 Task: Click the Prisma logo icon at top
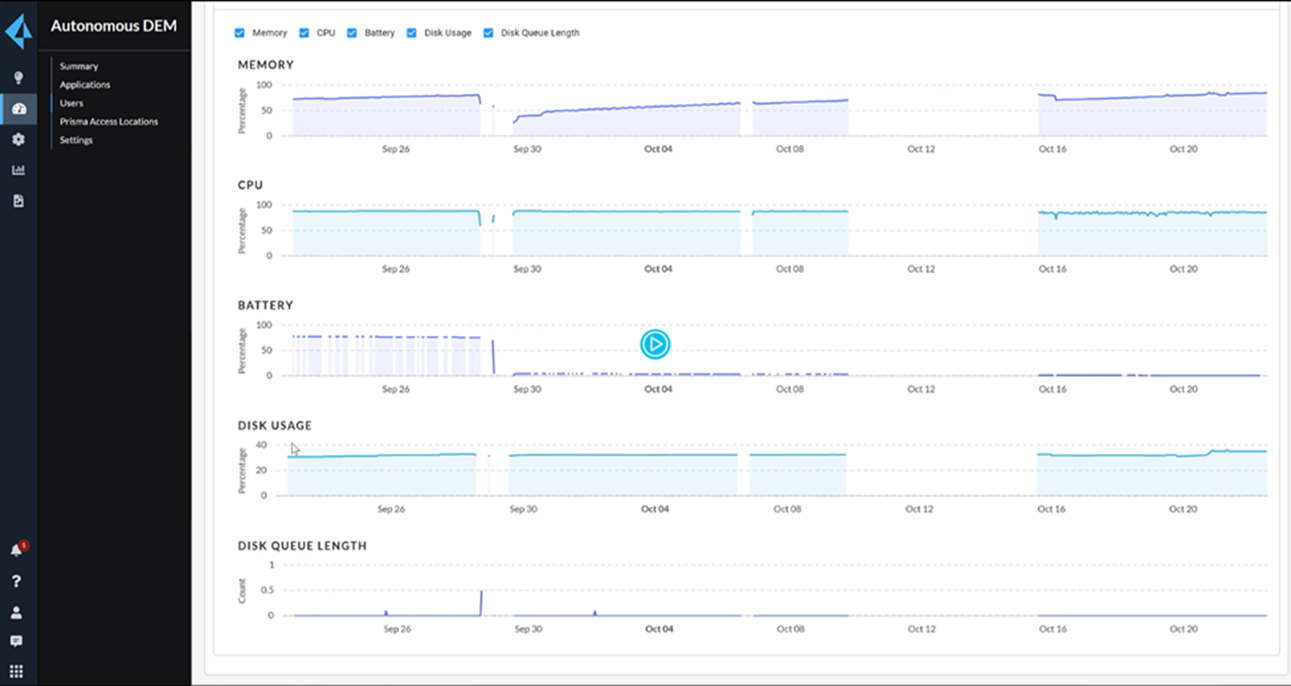pos(18,31)
